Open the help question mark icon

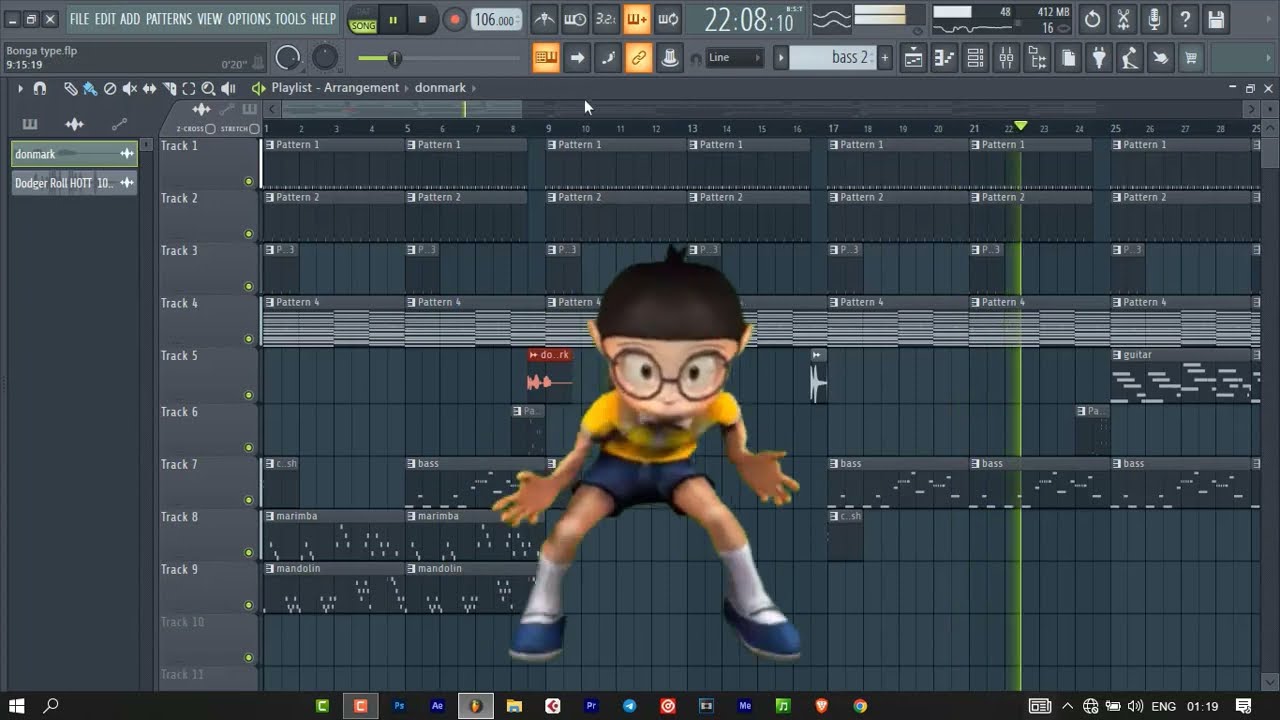(x=1185, y=19)
